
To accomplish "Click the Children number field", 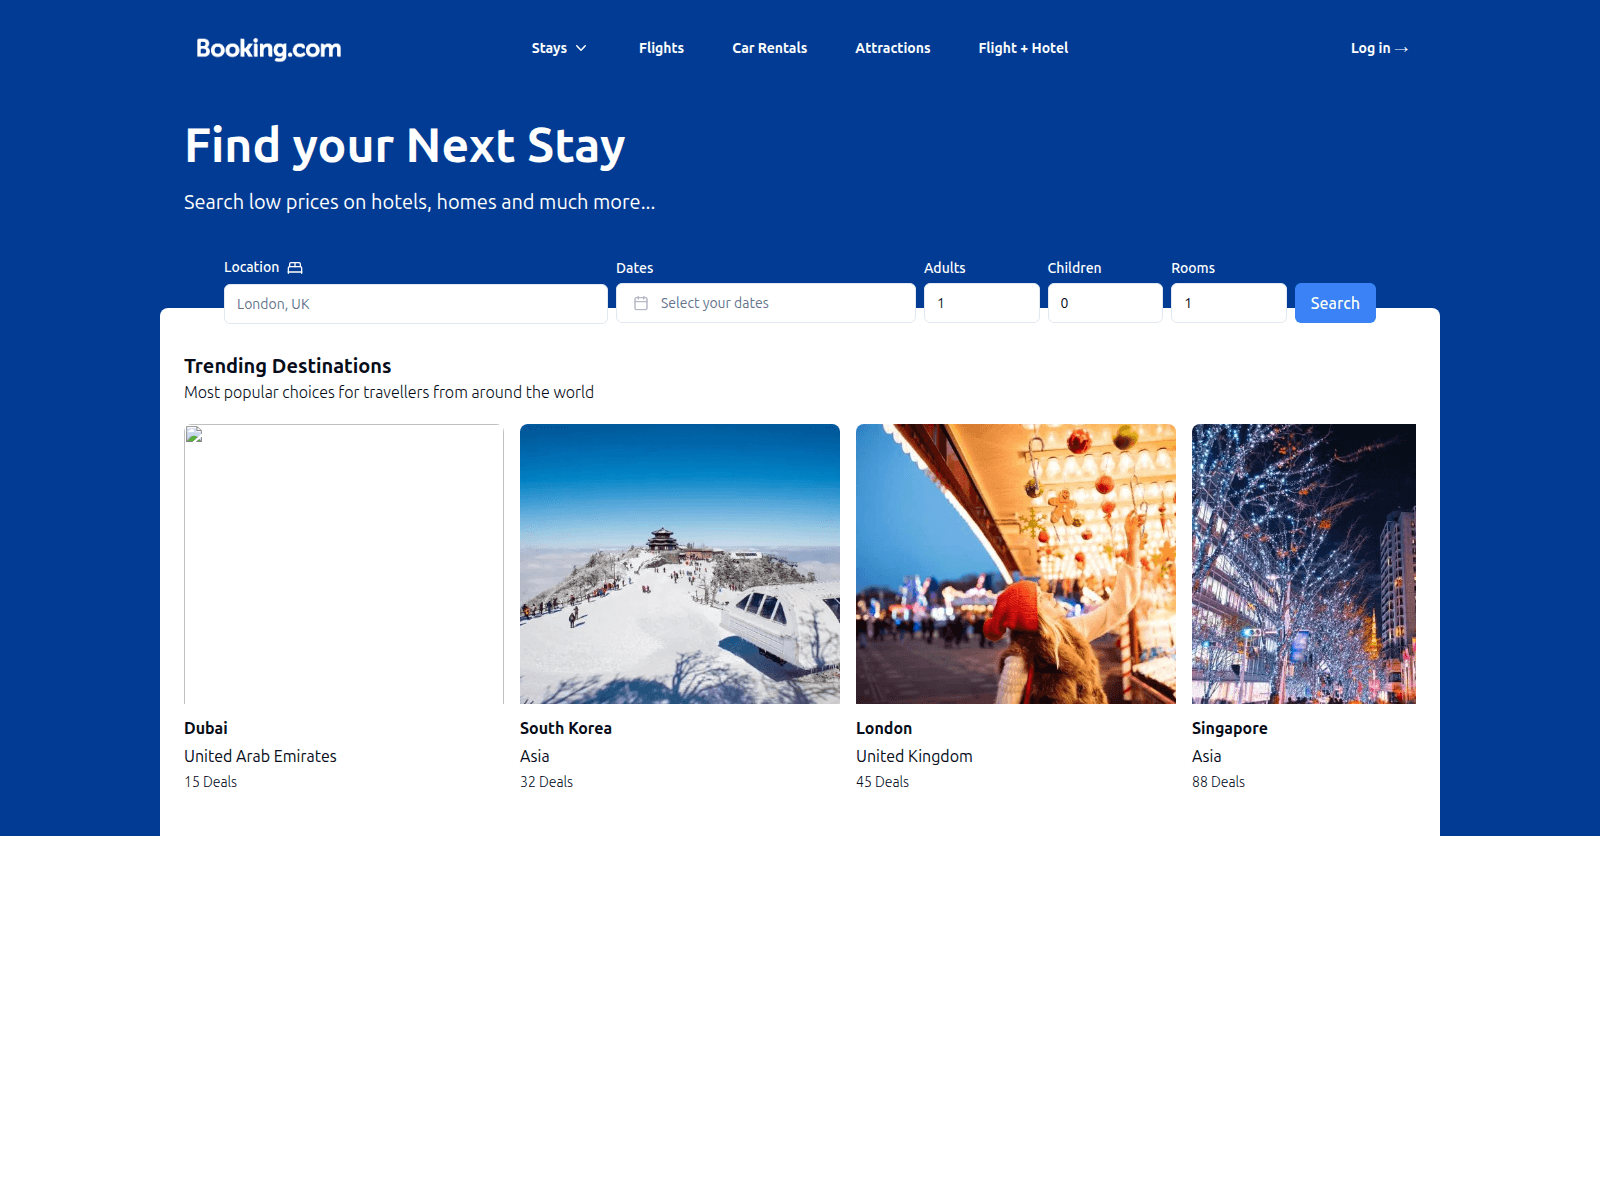I will 1105,303.
